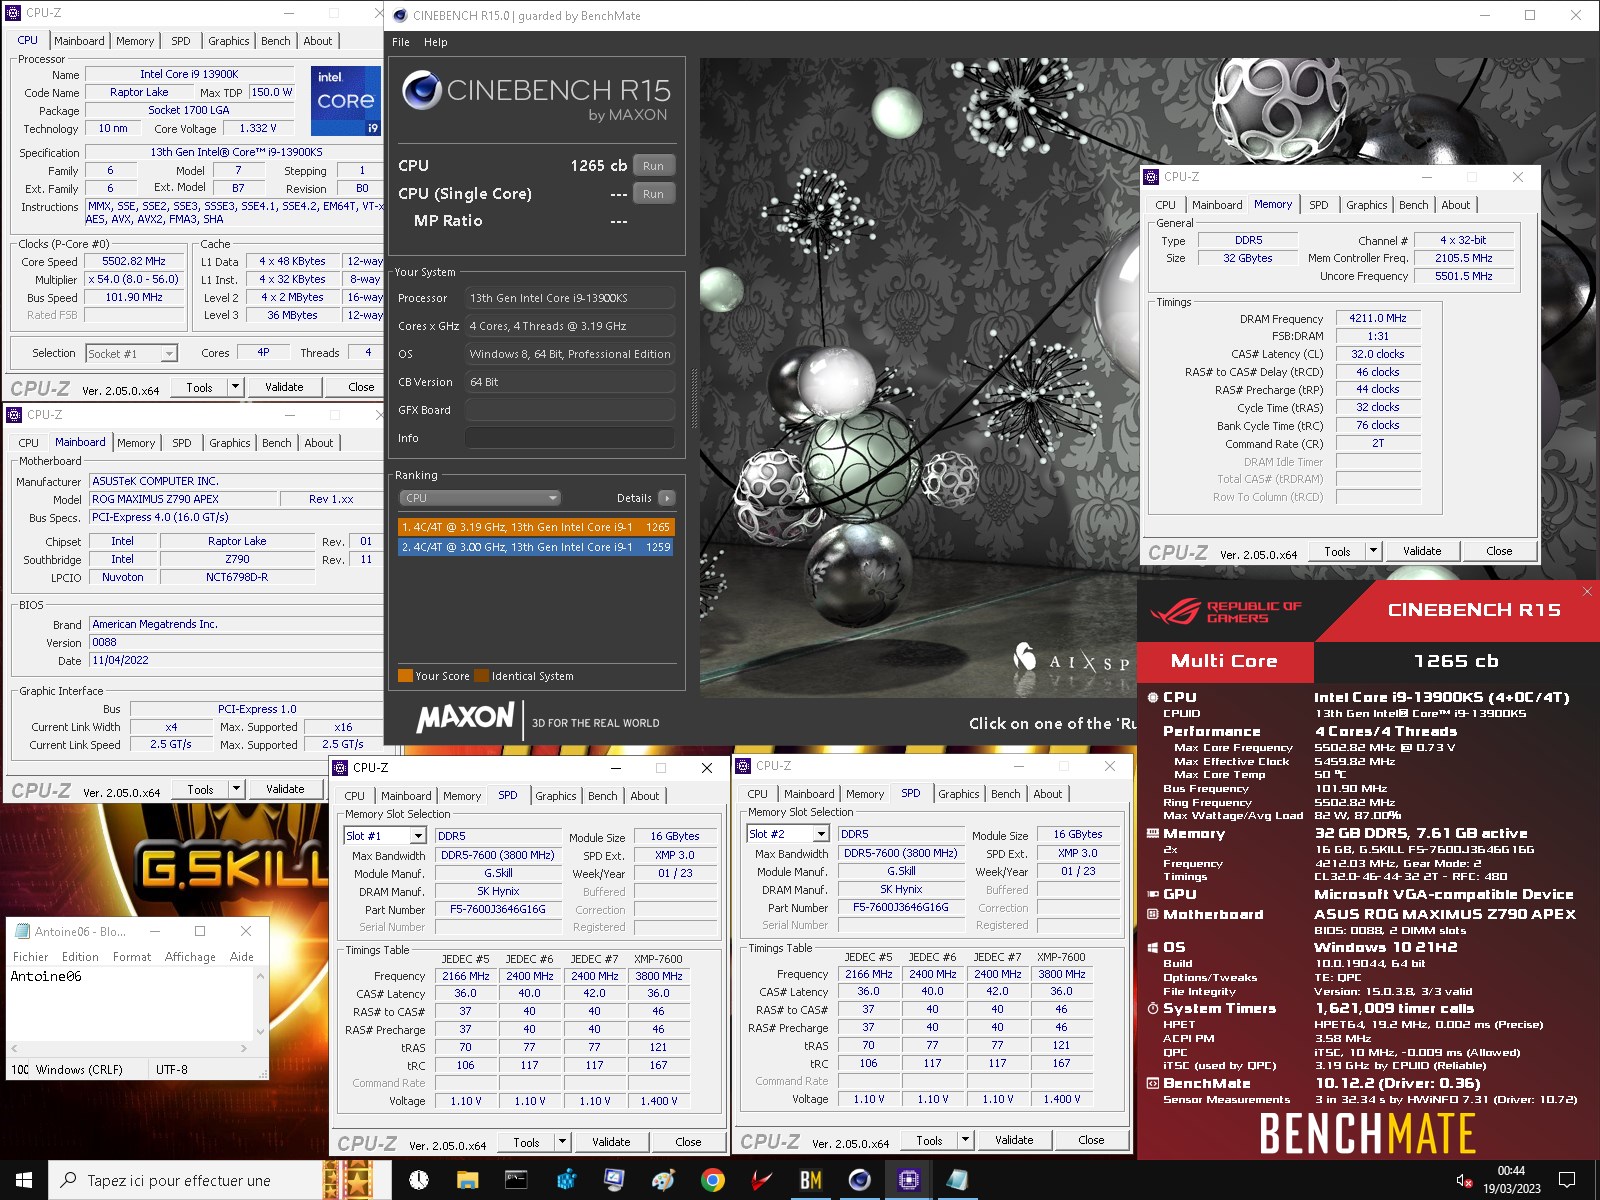This screenshot has height=1200, width=1600.
Task: Click the CPU-Z icon in Memory window title
Action: pyautogui.click(x=1152, y=177)
